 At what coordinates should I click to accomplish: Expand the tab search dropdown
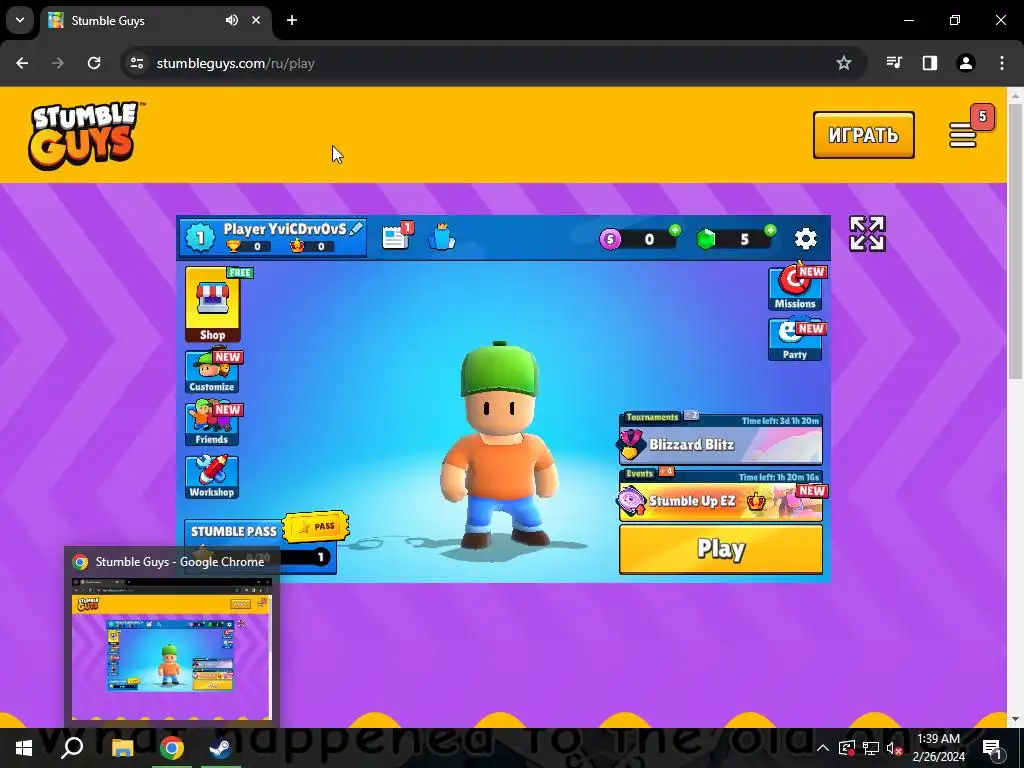pos(20,20)
